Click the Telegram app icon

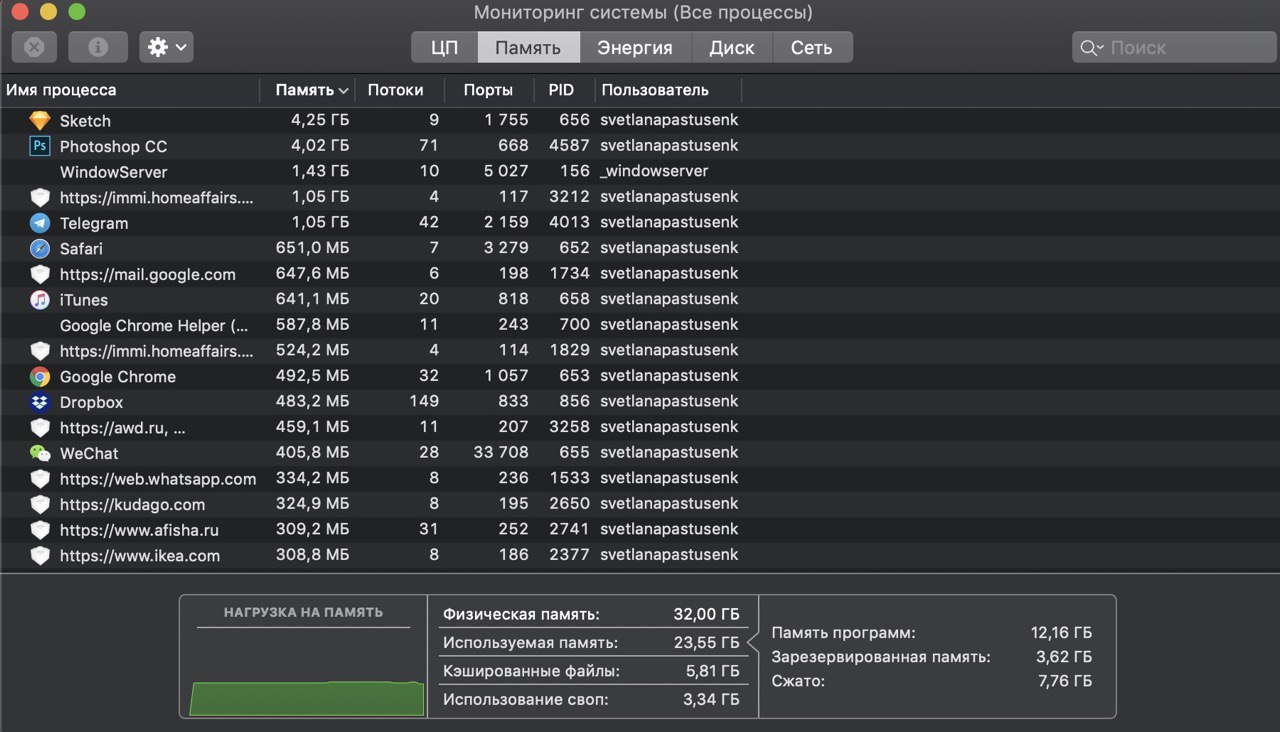(x=40, y=223)
